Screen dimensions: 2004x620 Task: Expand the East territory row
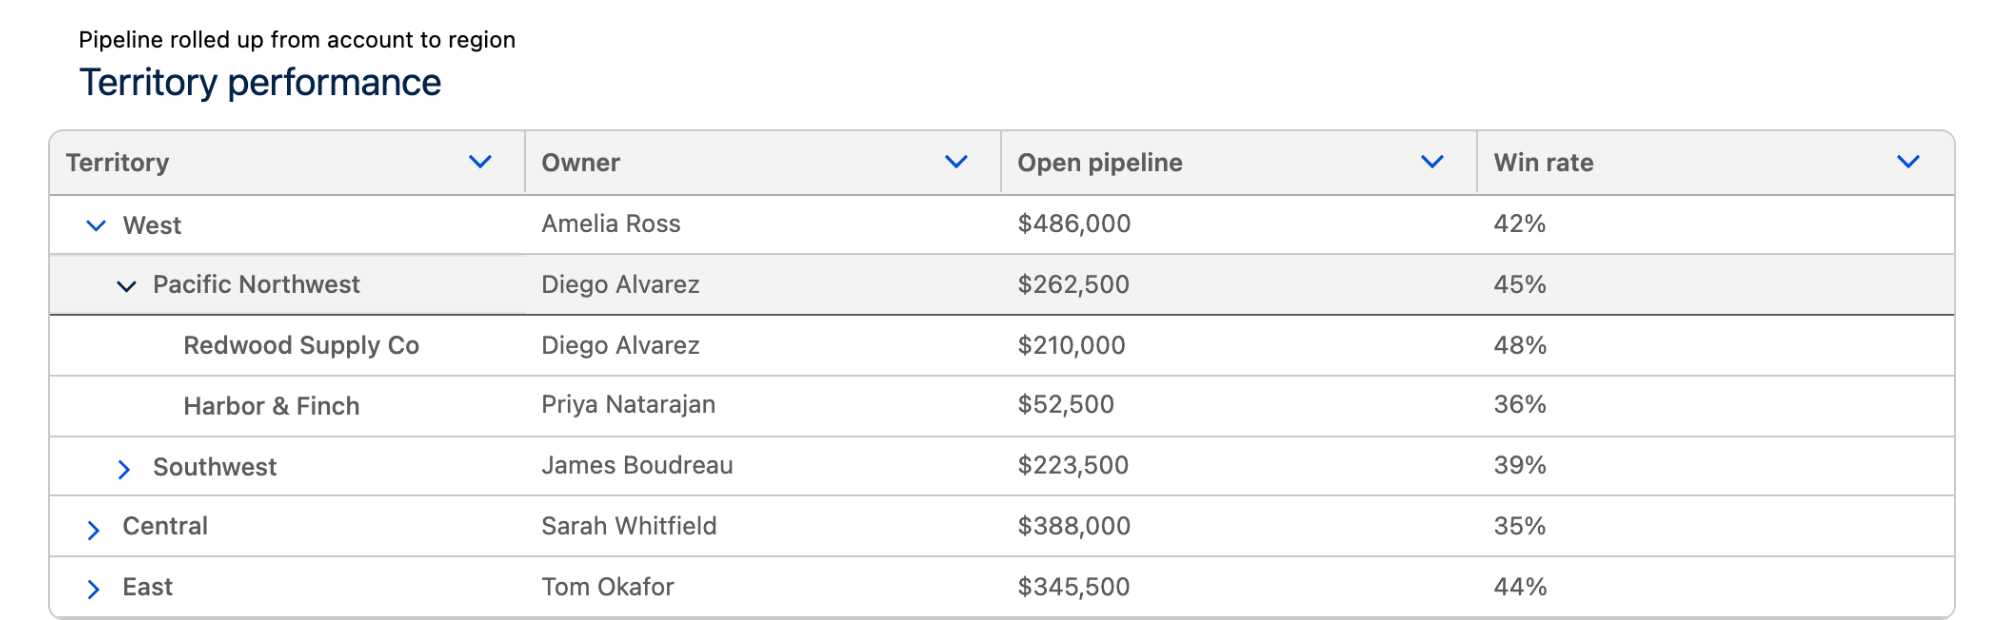(x=93, y=590)
